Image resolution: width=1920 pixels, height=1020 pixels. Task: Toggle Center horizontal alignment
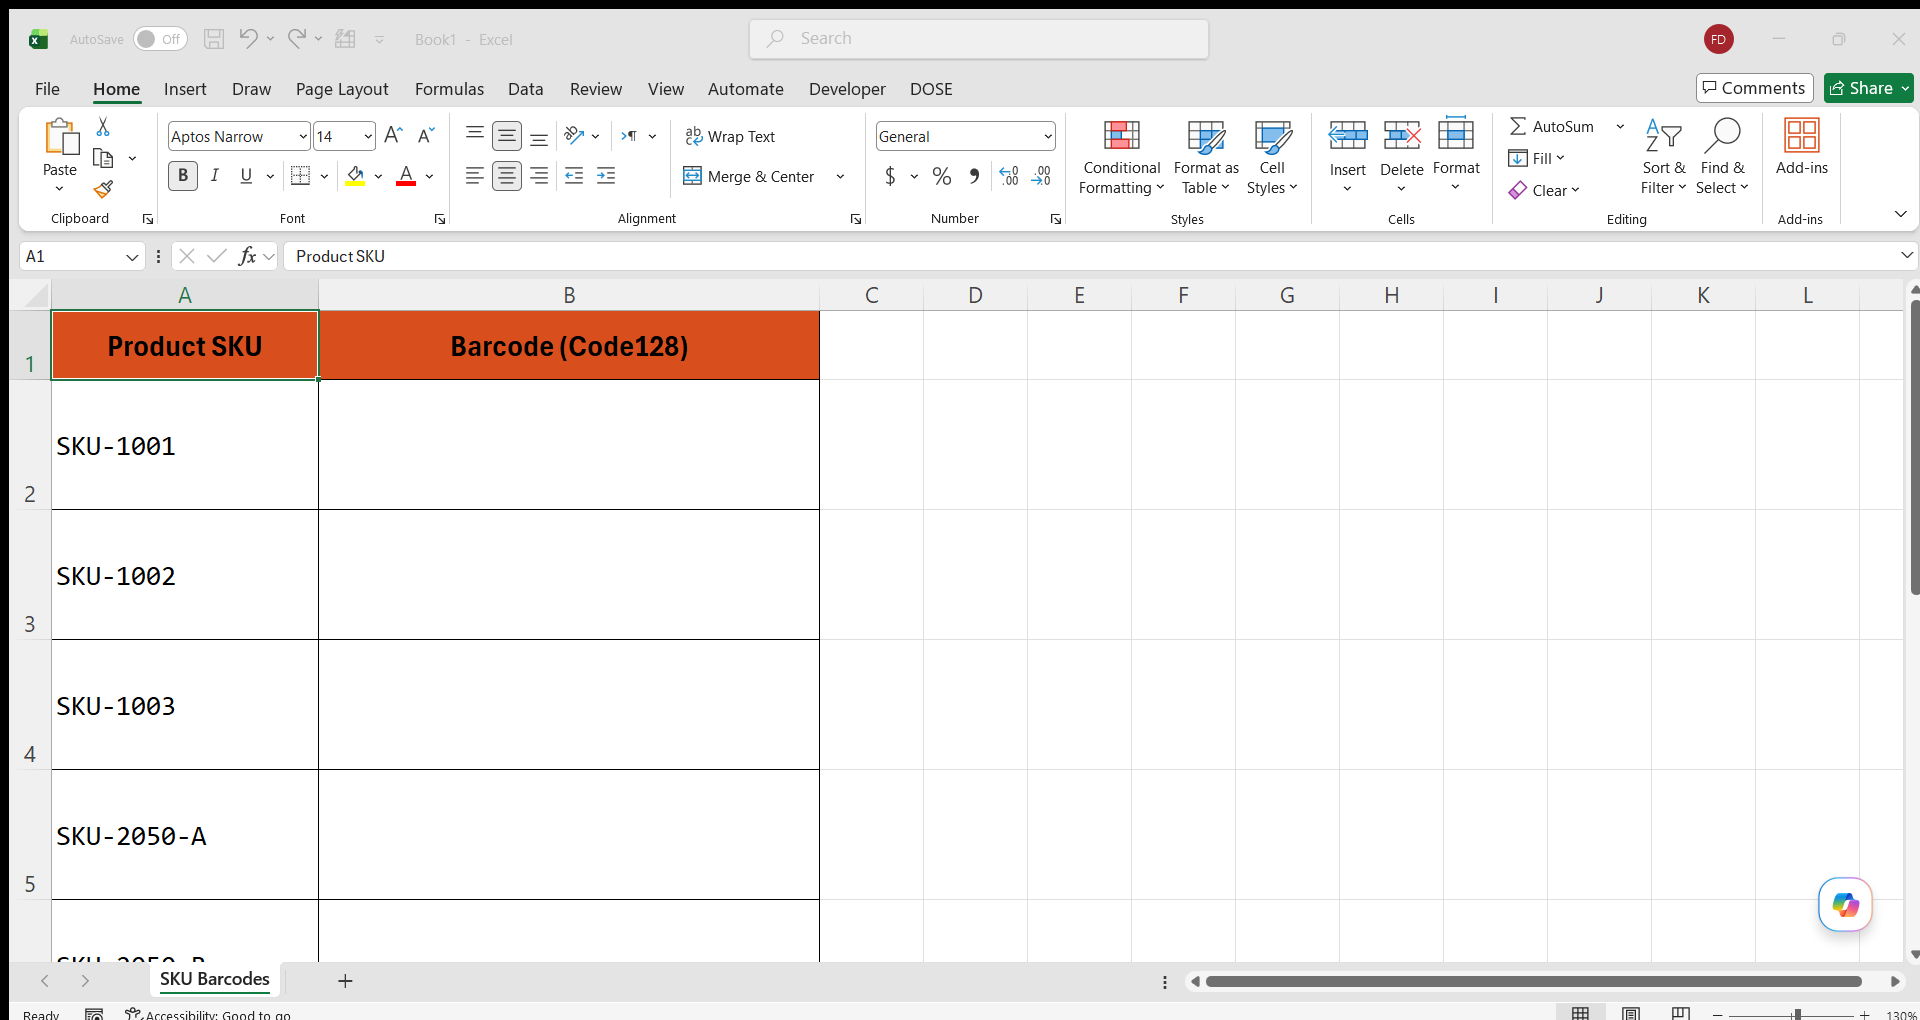point(507,176)
